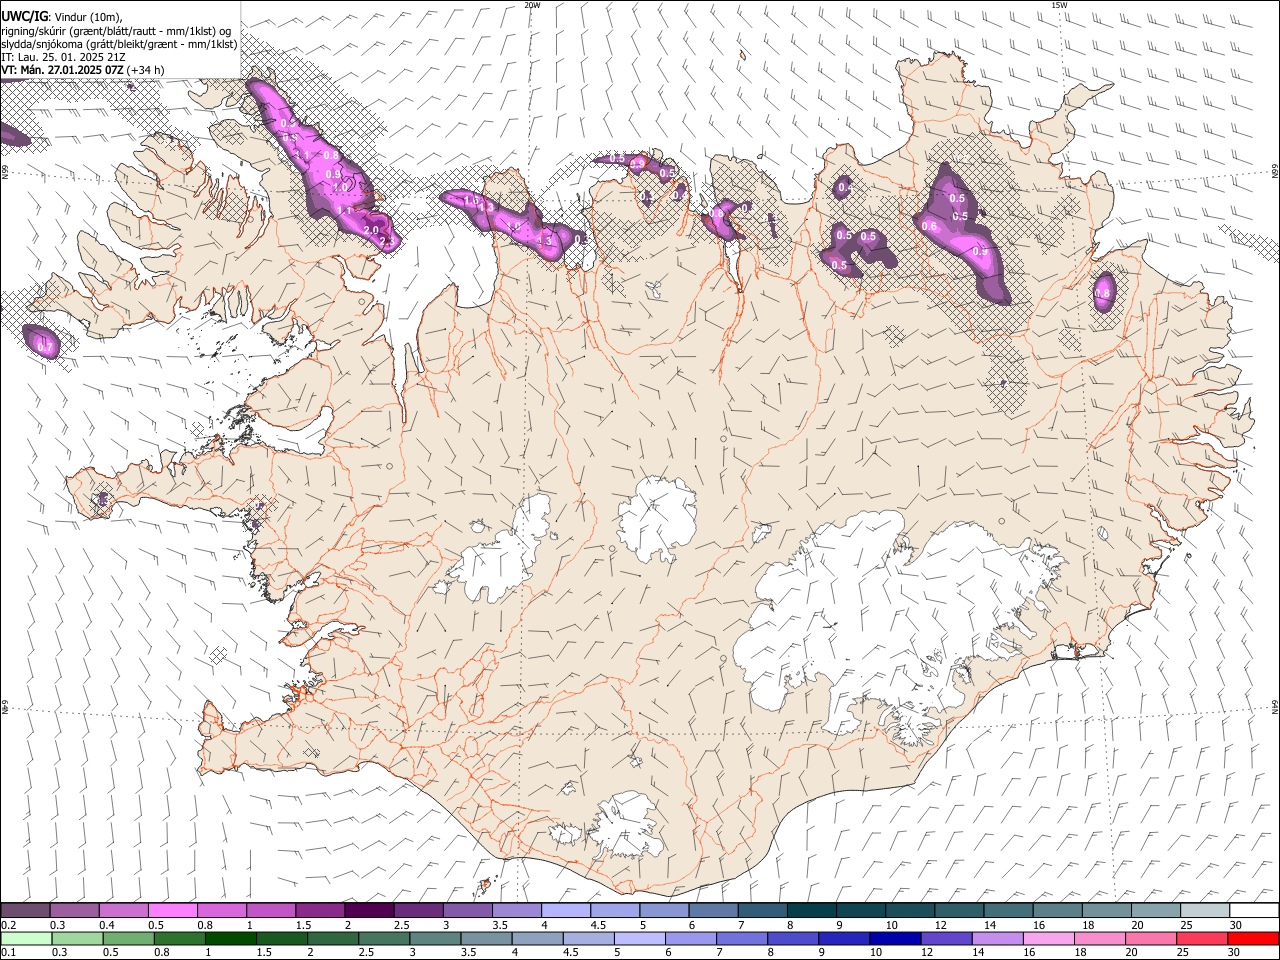
Task: Click the light pink 16 swatch in the rain scale
Action: pyautogui.click(x=1047, y=939)
